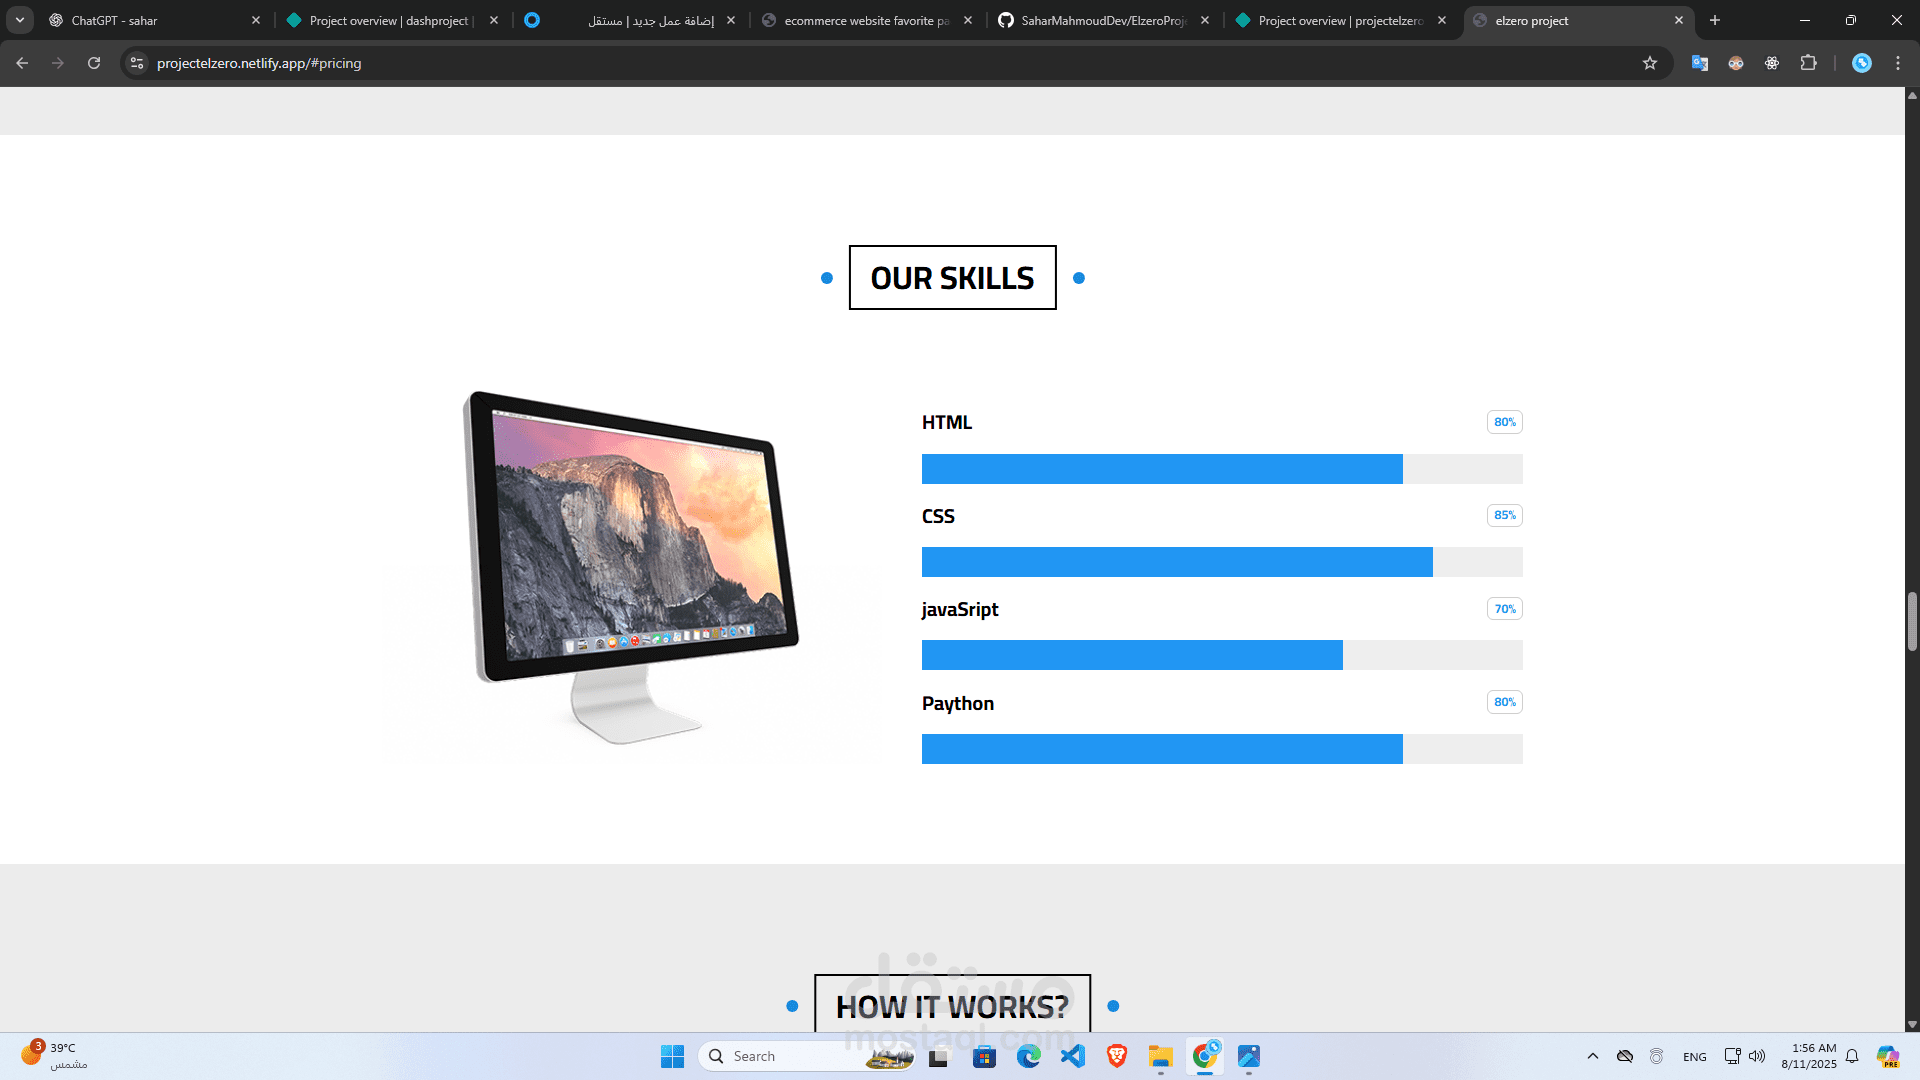
Task: Bookmark this page with the star icon
Action: pos(1650,63)
